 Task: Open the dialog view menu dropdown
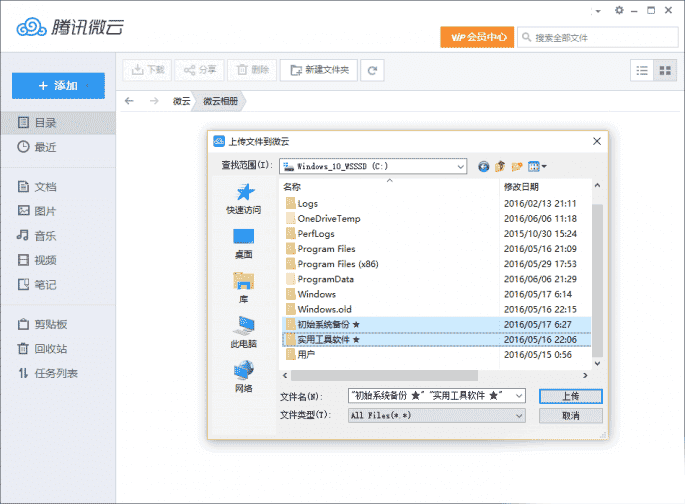pyautogui.click(x=537, y=166)
